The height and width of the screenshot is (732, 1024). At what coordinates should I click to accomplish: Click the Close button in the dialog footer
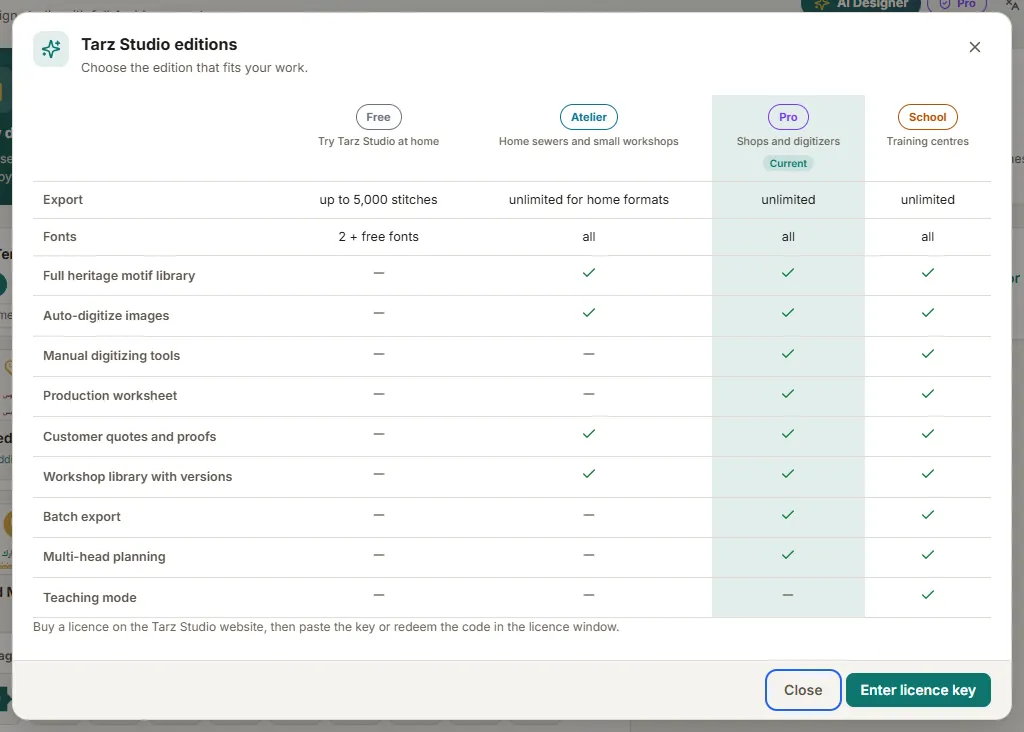[x=803, y=690]
